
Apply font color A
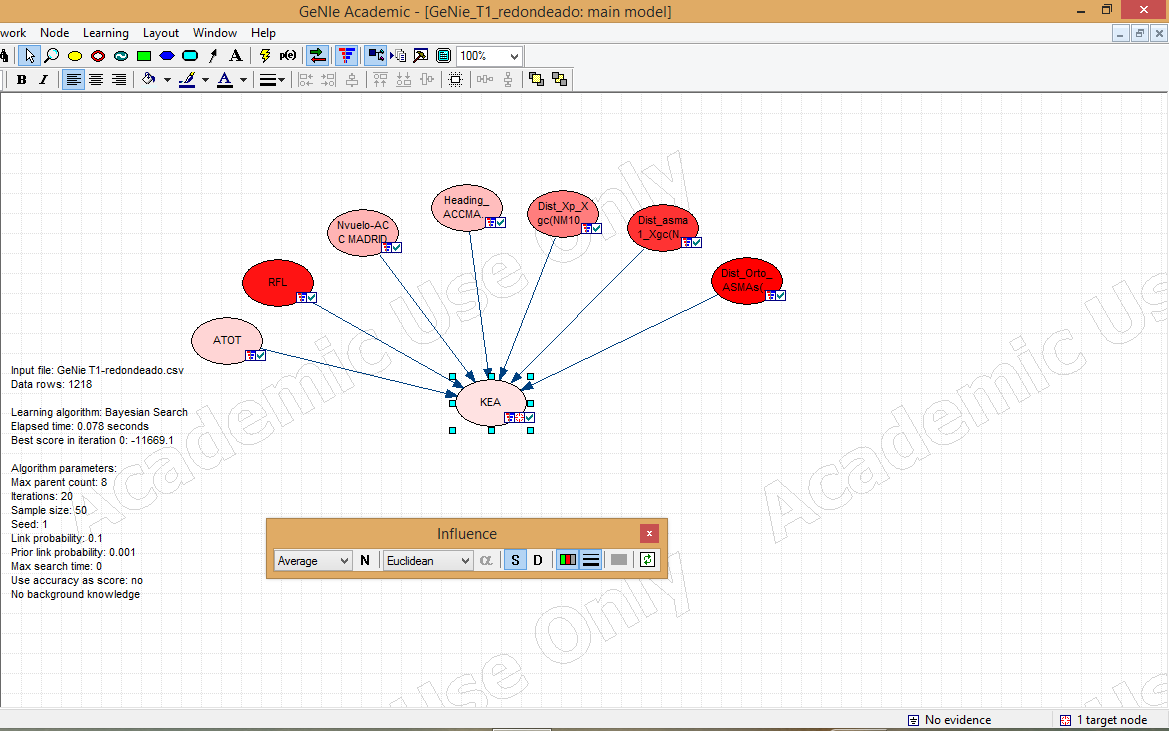coord(225,80)
